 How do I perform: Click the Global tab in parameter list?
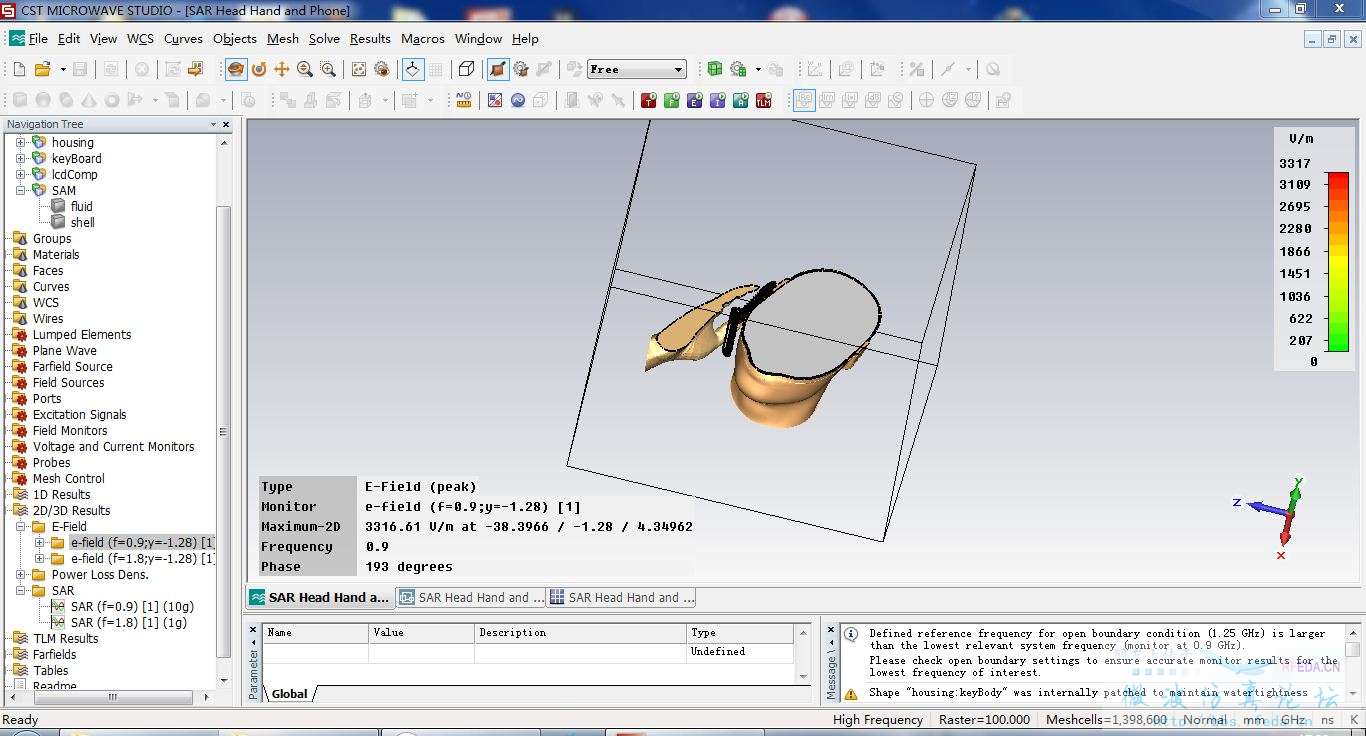click(289, 694)
